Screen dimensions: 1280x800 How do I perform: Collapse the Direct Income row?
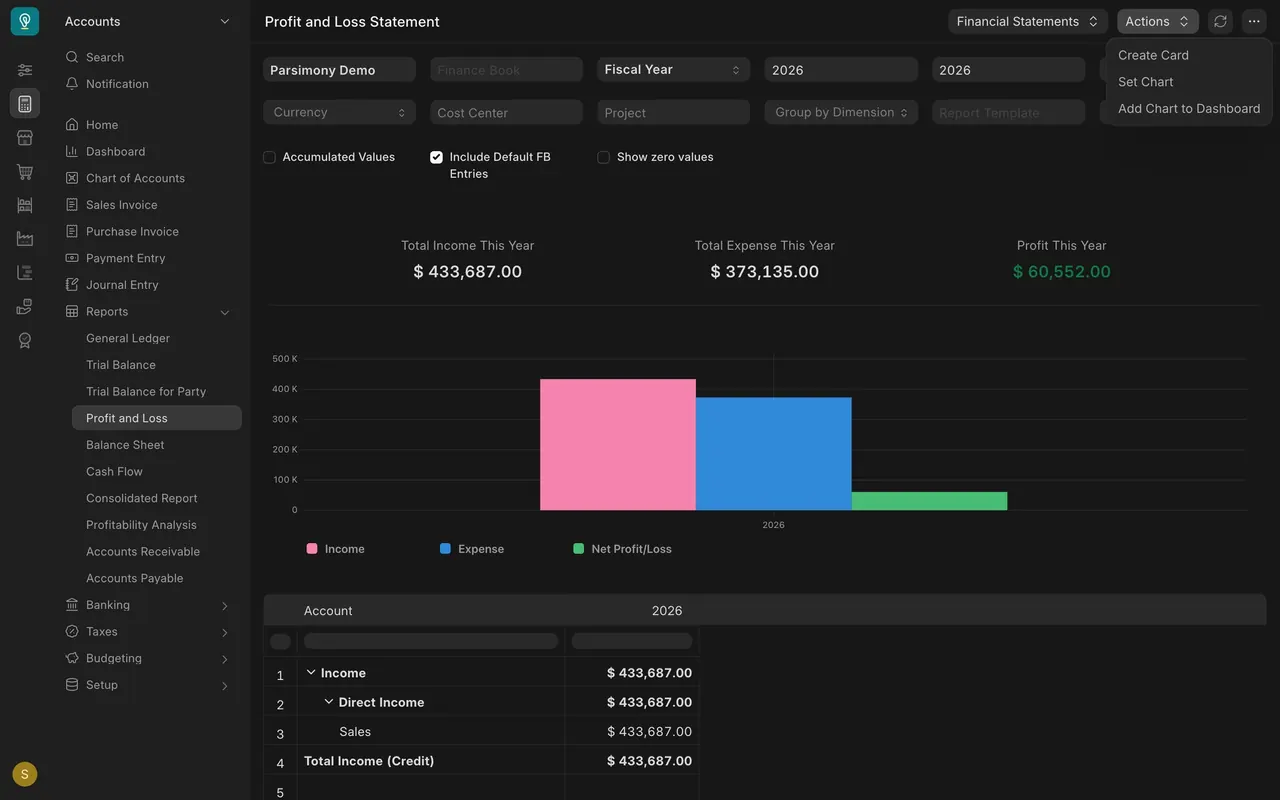[329, 702]
